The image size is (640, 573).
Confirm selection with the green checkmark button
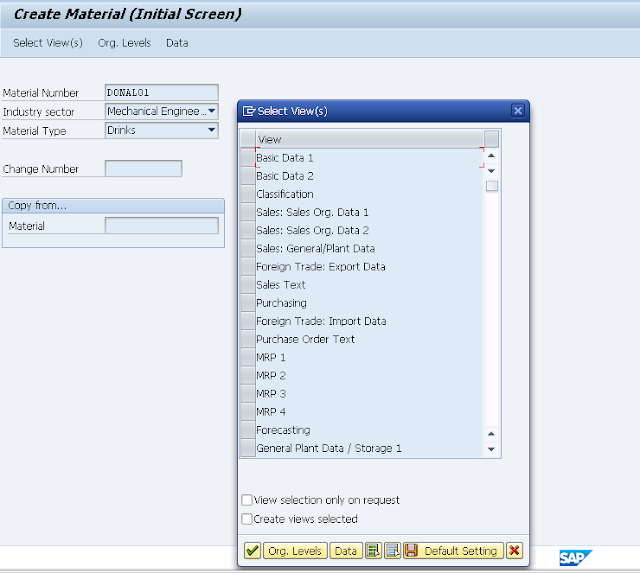[x=252, y=551]
